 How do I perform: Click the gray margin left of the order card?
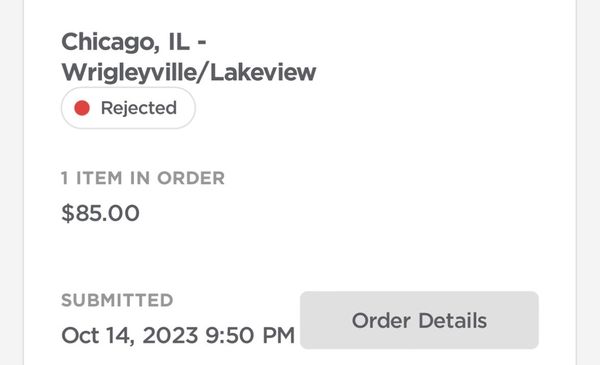point(11,182)
